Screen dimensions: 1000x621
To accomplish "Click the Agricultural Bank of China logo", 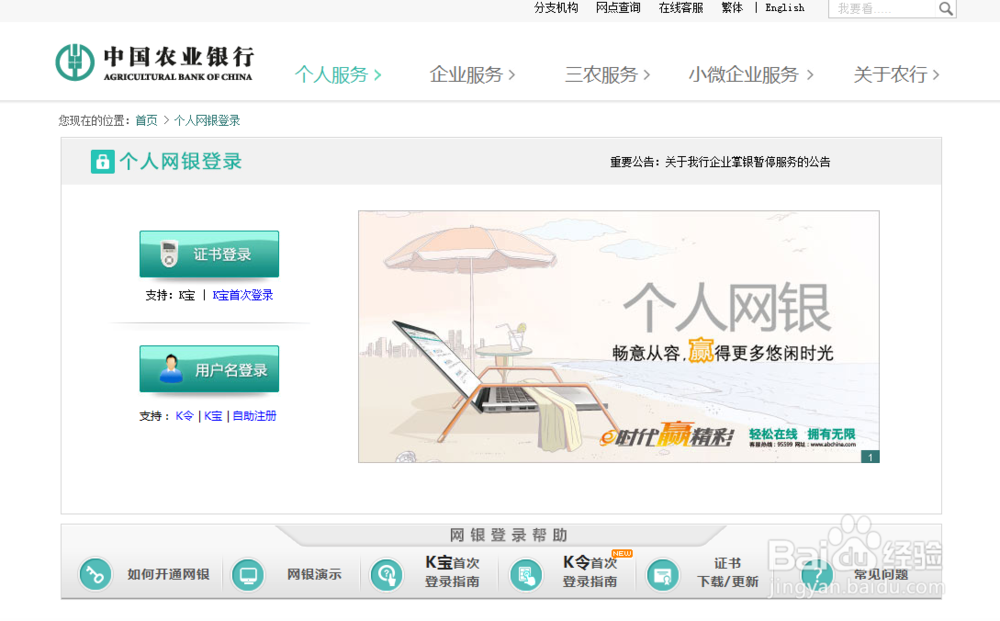I will [150, 62].
